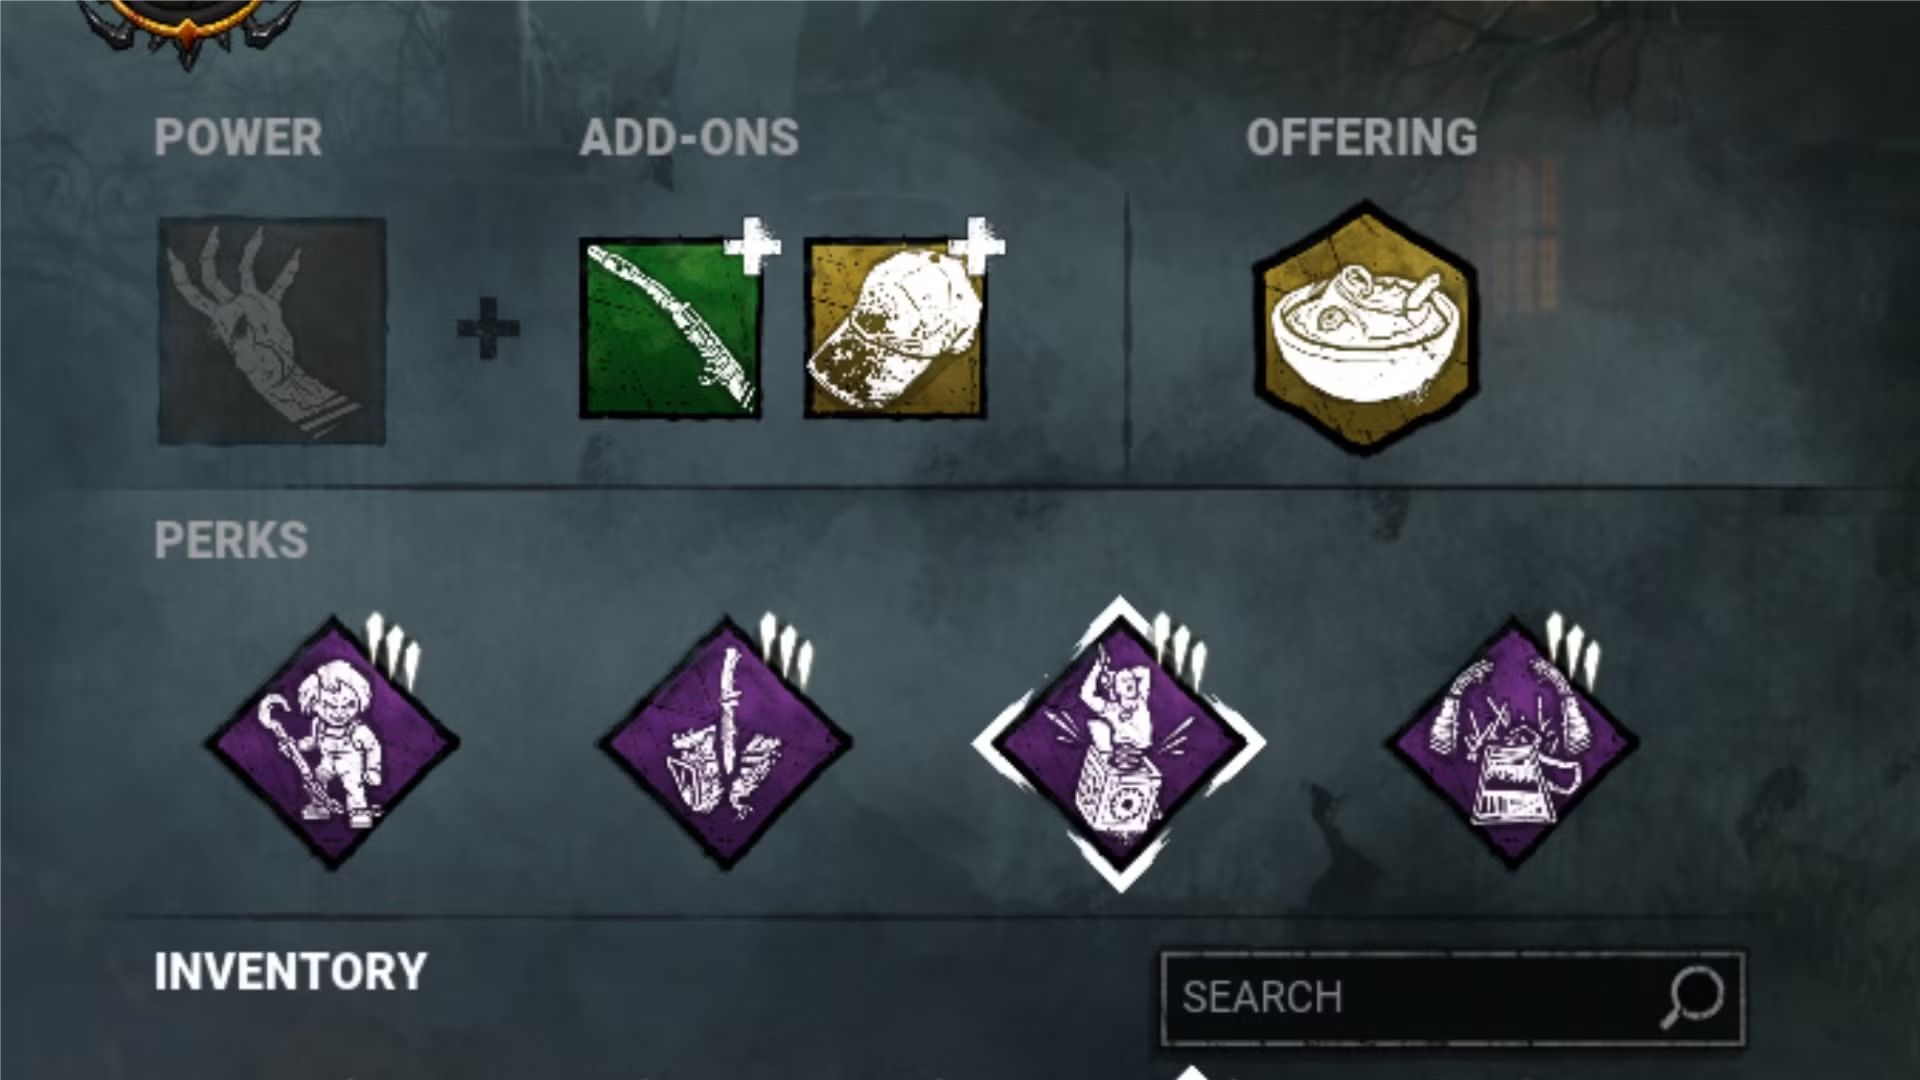The width and height of the screenshot is (1920, 1080).
Task: Click the plus badge on green add-on
Action: point(752,245)
